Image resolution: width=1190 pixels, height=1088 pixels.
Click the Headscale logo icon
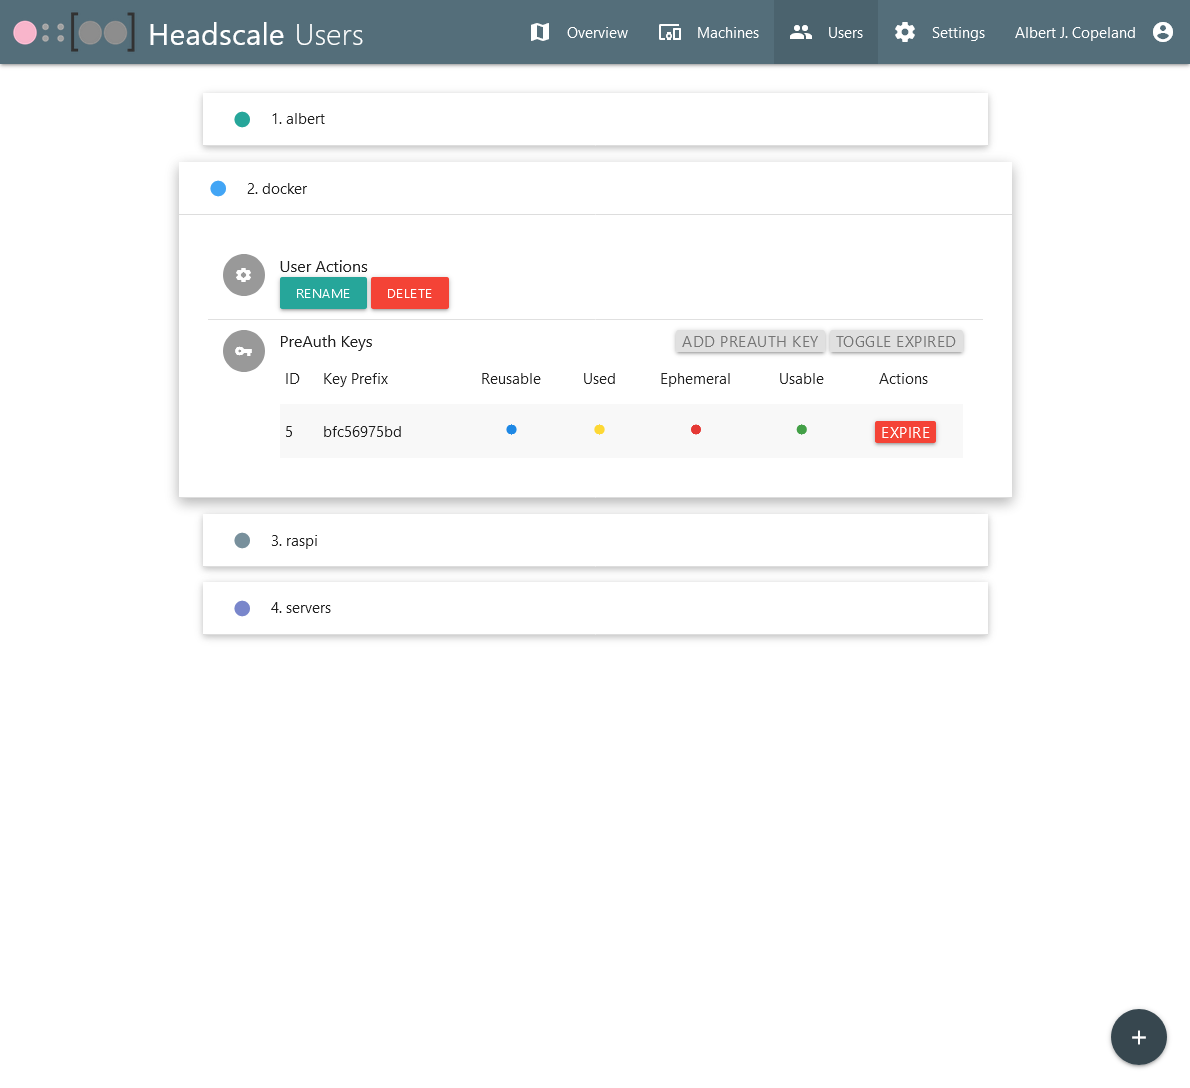74,33
